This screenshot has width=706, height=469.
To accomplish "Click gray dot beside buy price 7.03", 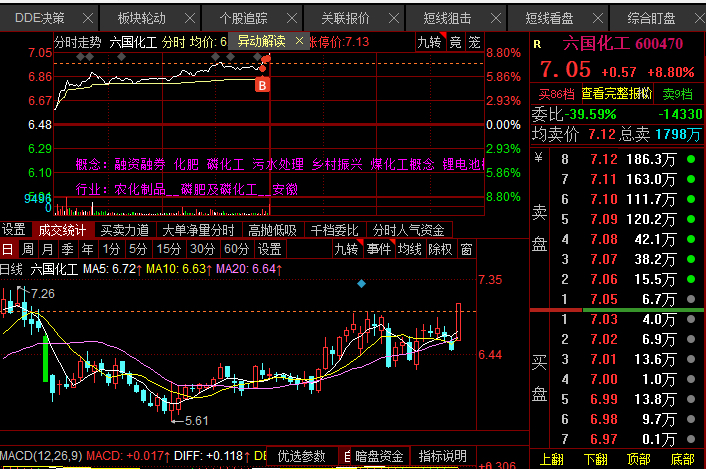I will click(691, 319).
